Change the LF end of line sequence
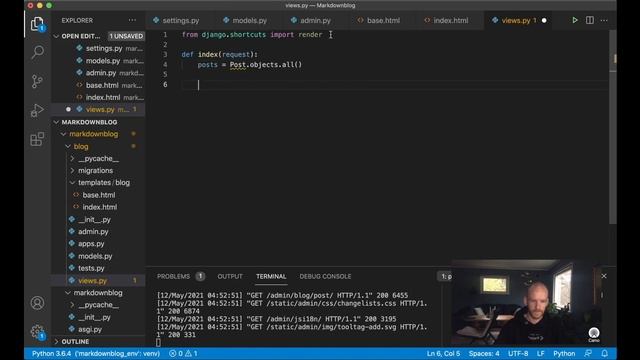640x360 pixels. point(540,353)
